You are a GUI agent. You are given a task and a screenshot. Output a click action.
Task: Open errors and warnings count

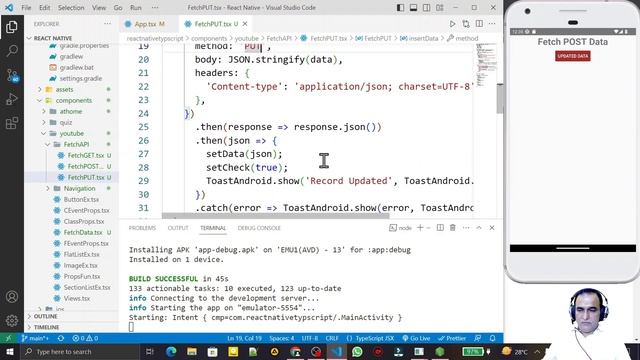pyautogui.click(x=85, y=338)
